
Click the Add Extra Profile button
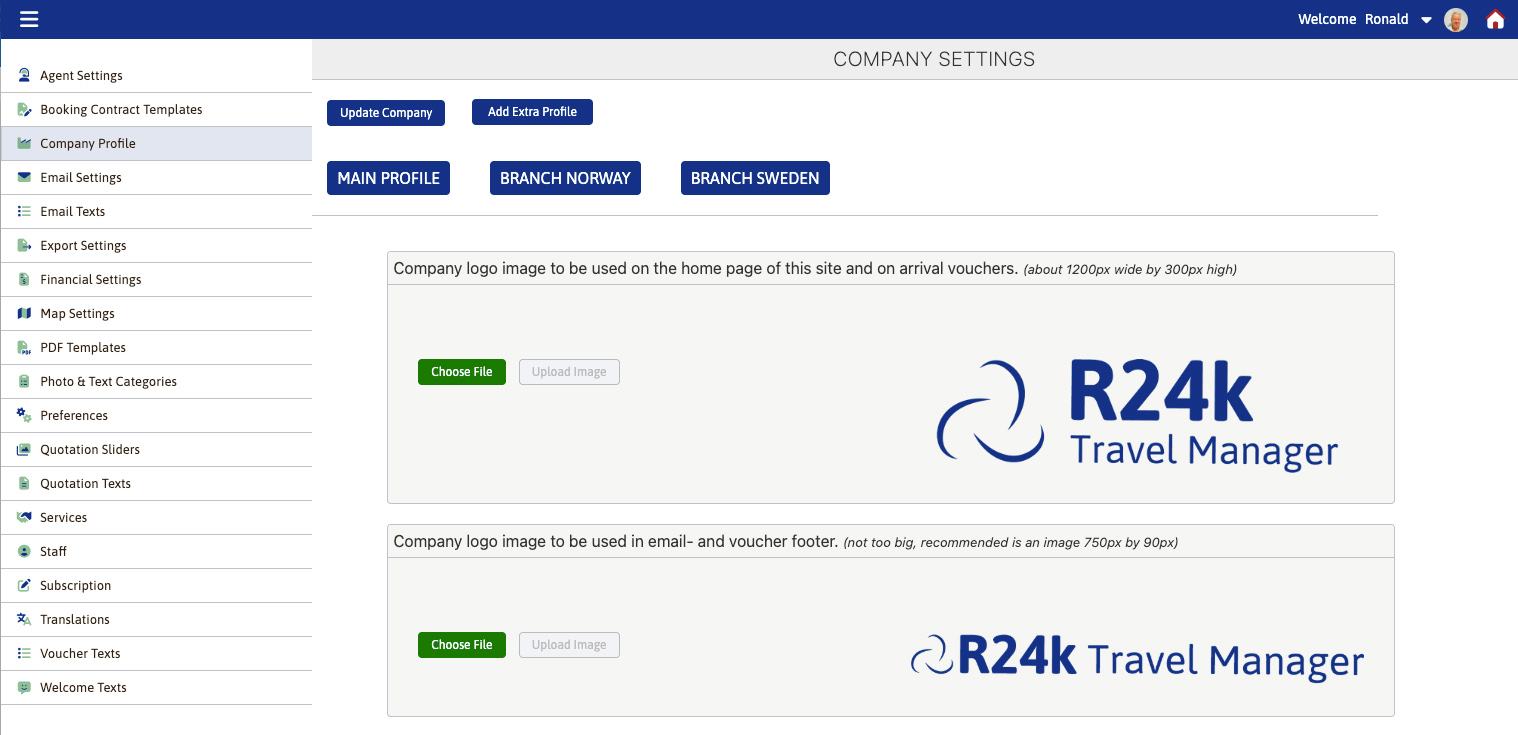pos(532,111)
